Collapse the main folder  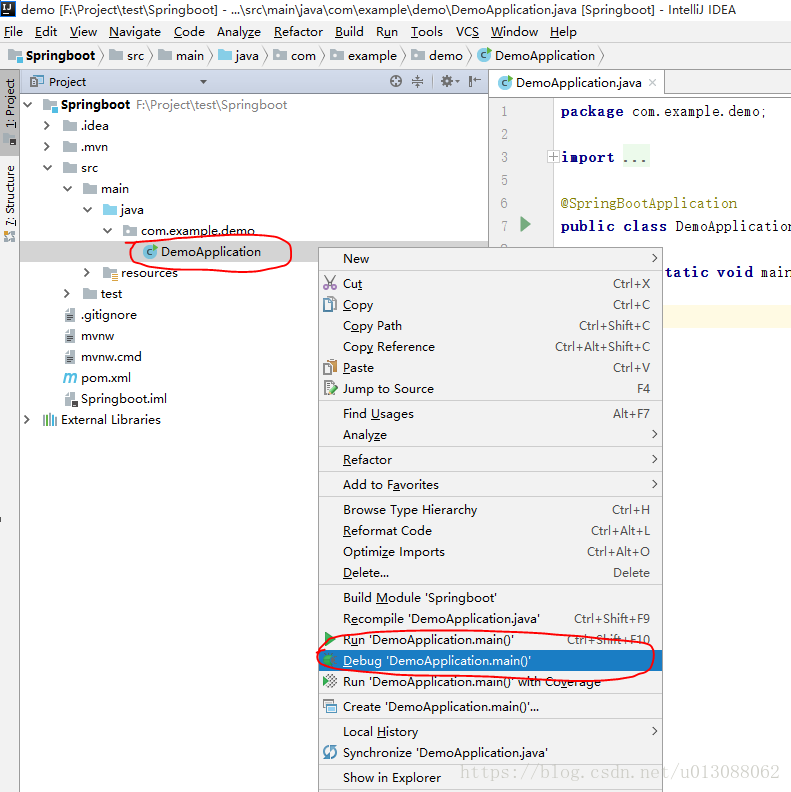[68, 188]
